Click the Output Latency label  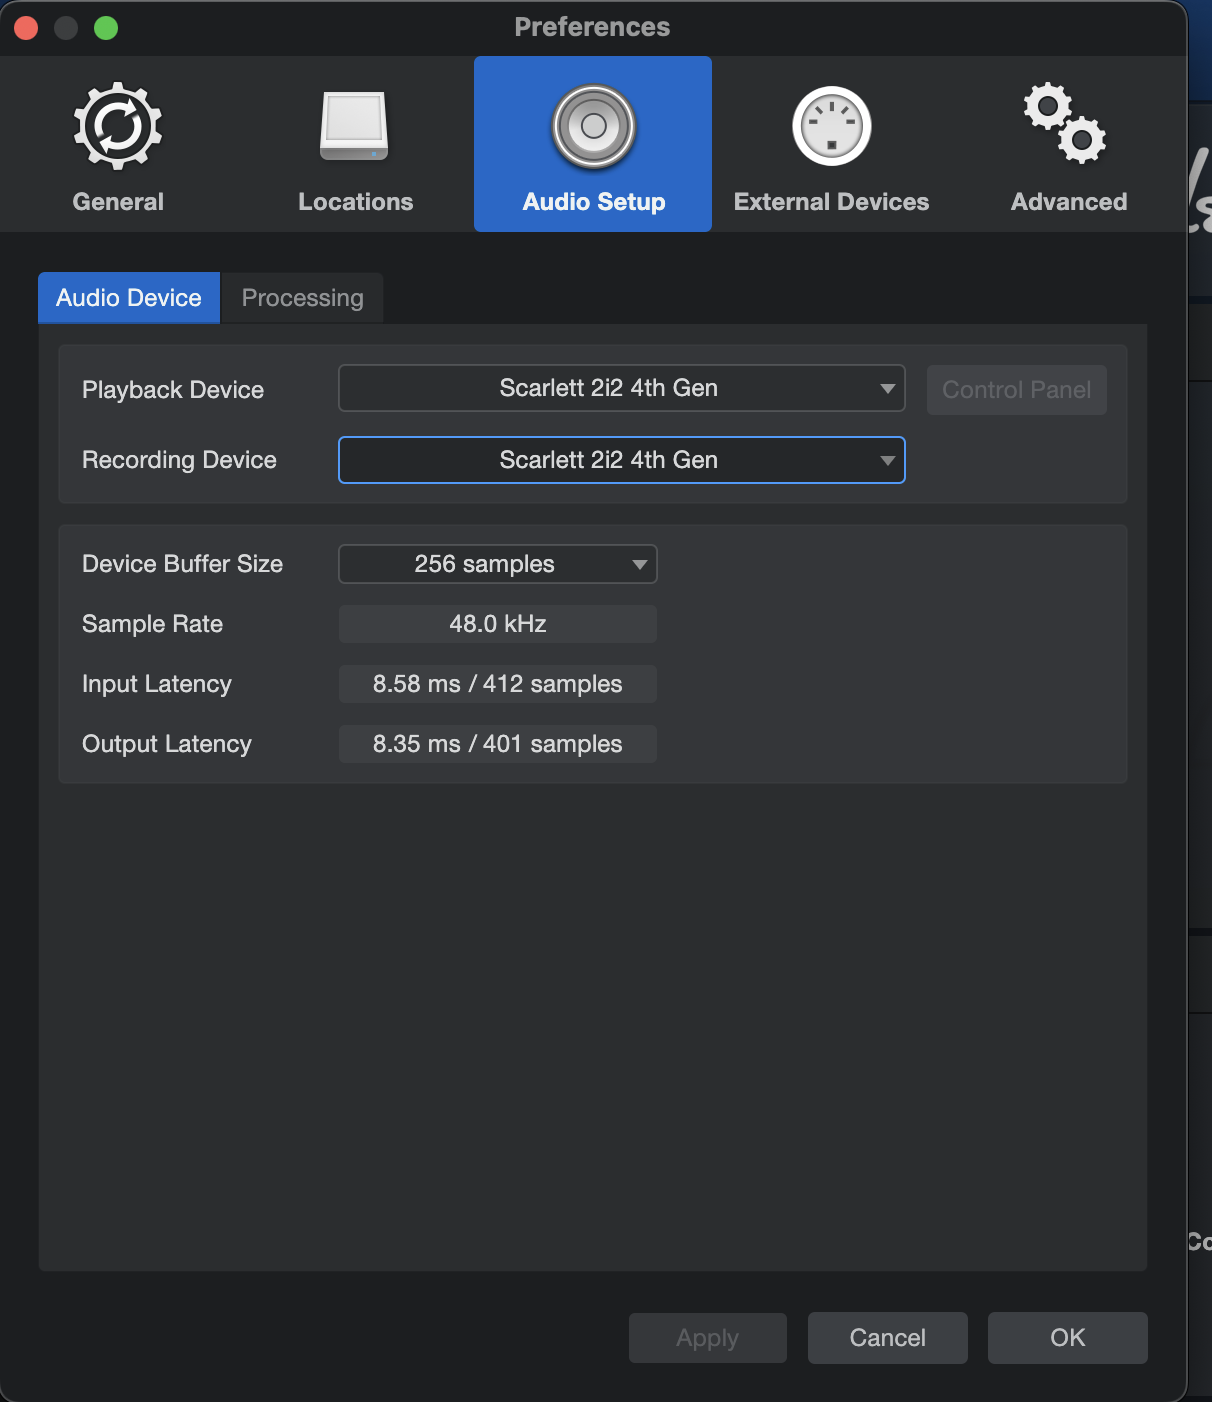167,744
